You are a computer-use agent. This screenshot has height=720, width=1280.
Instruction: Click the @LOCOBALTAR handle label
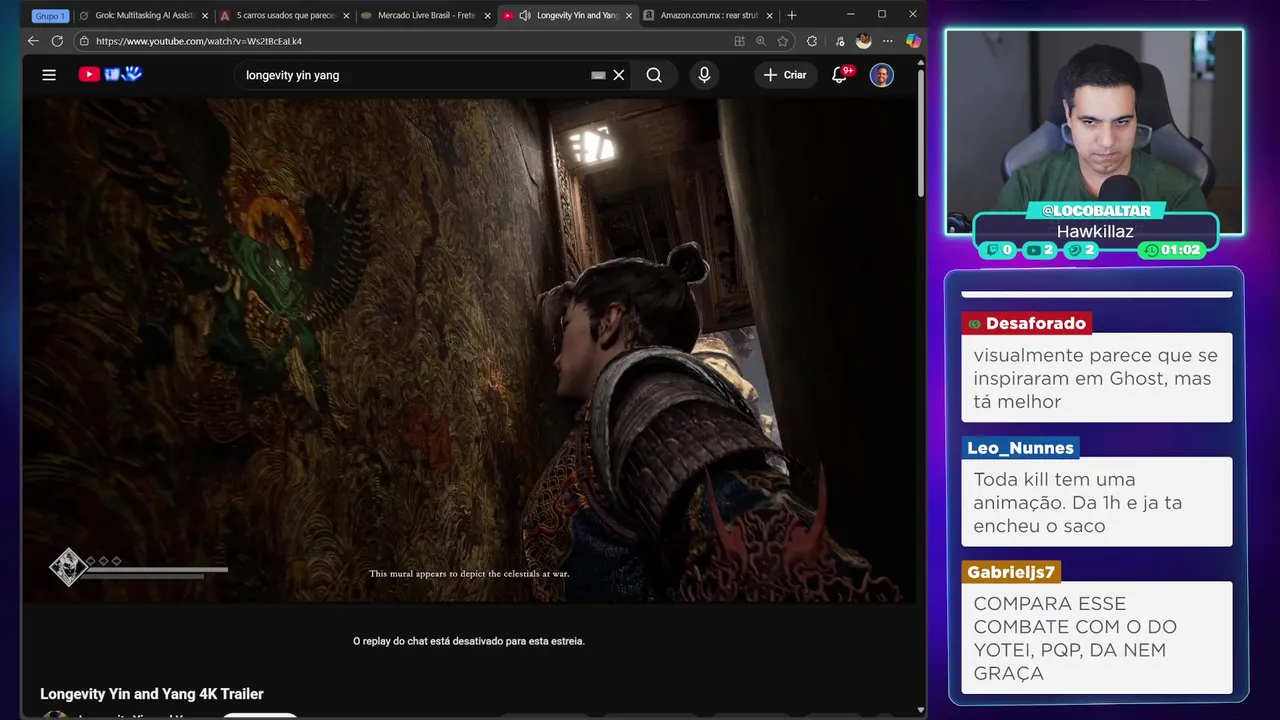click(x=1096, y=211)
